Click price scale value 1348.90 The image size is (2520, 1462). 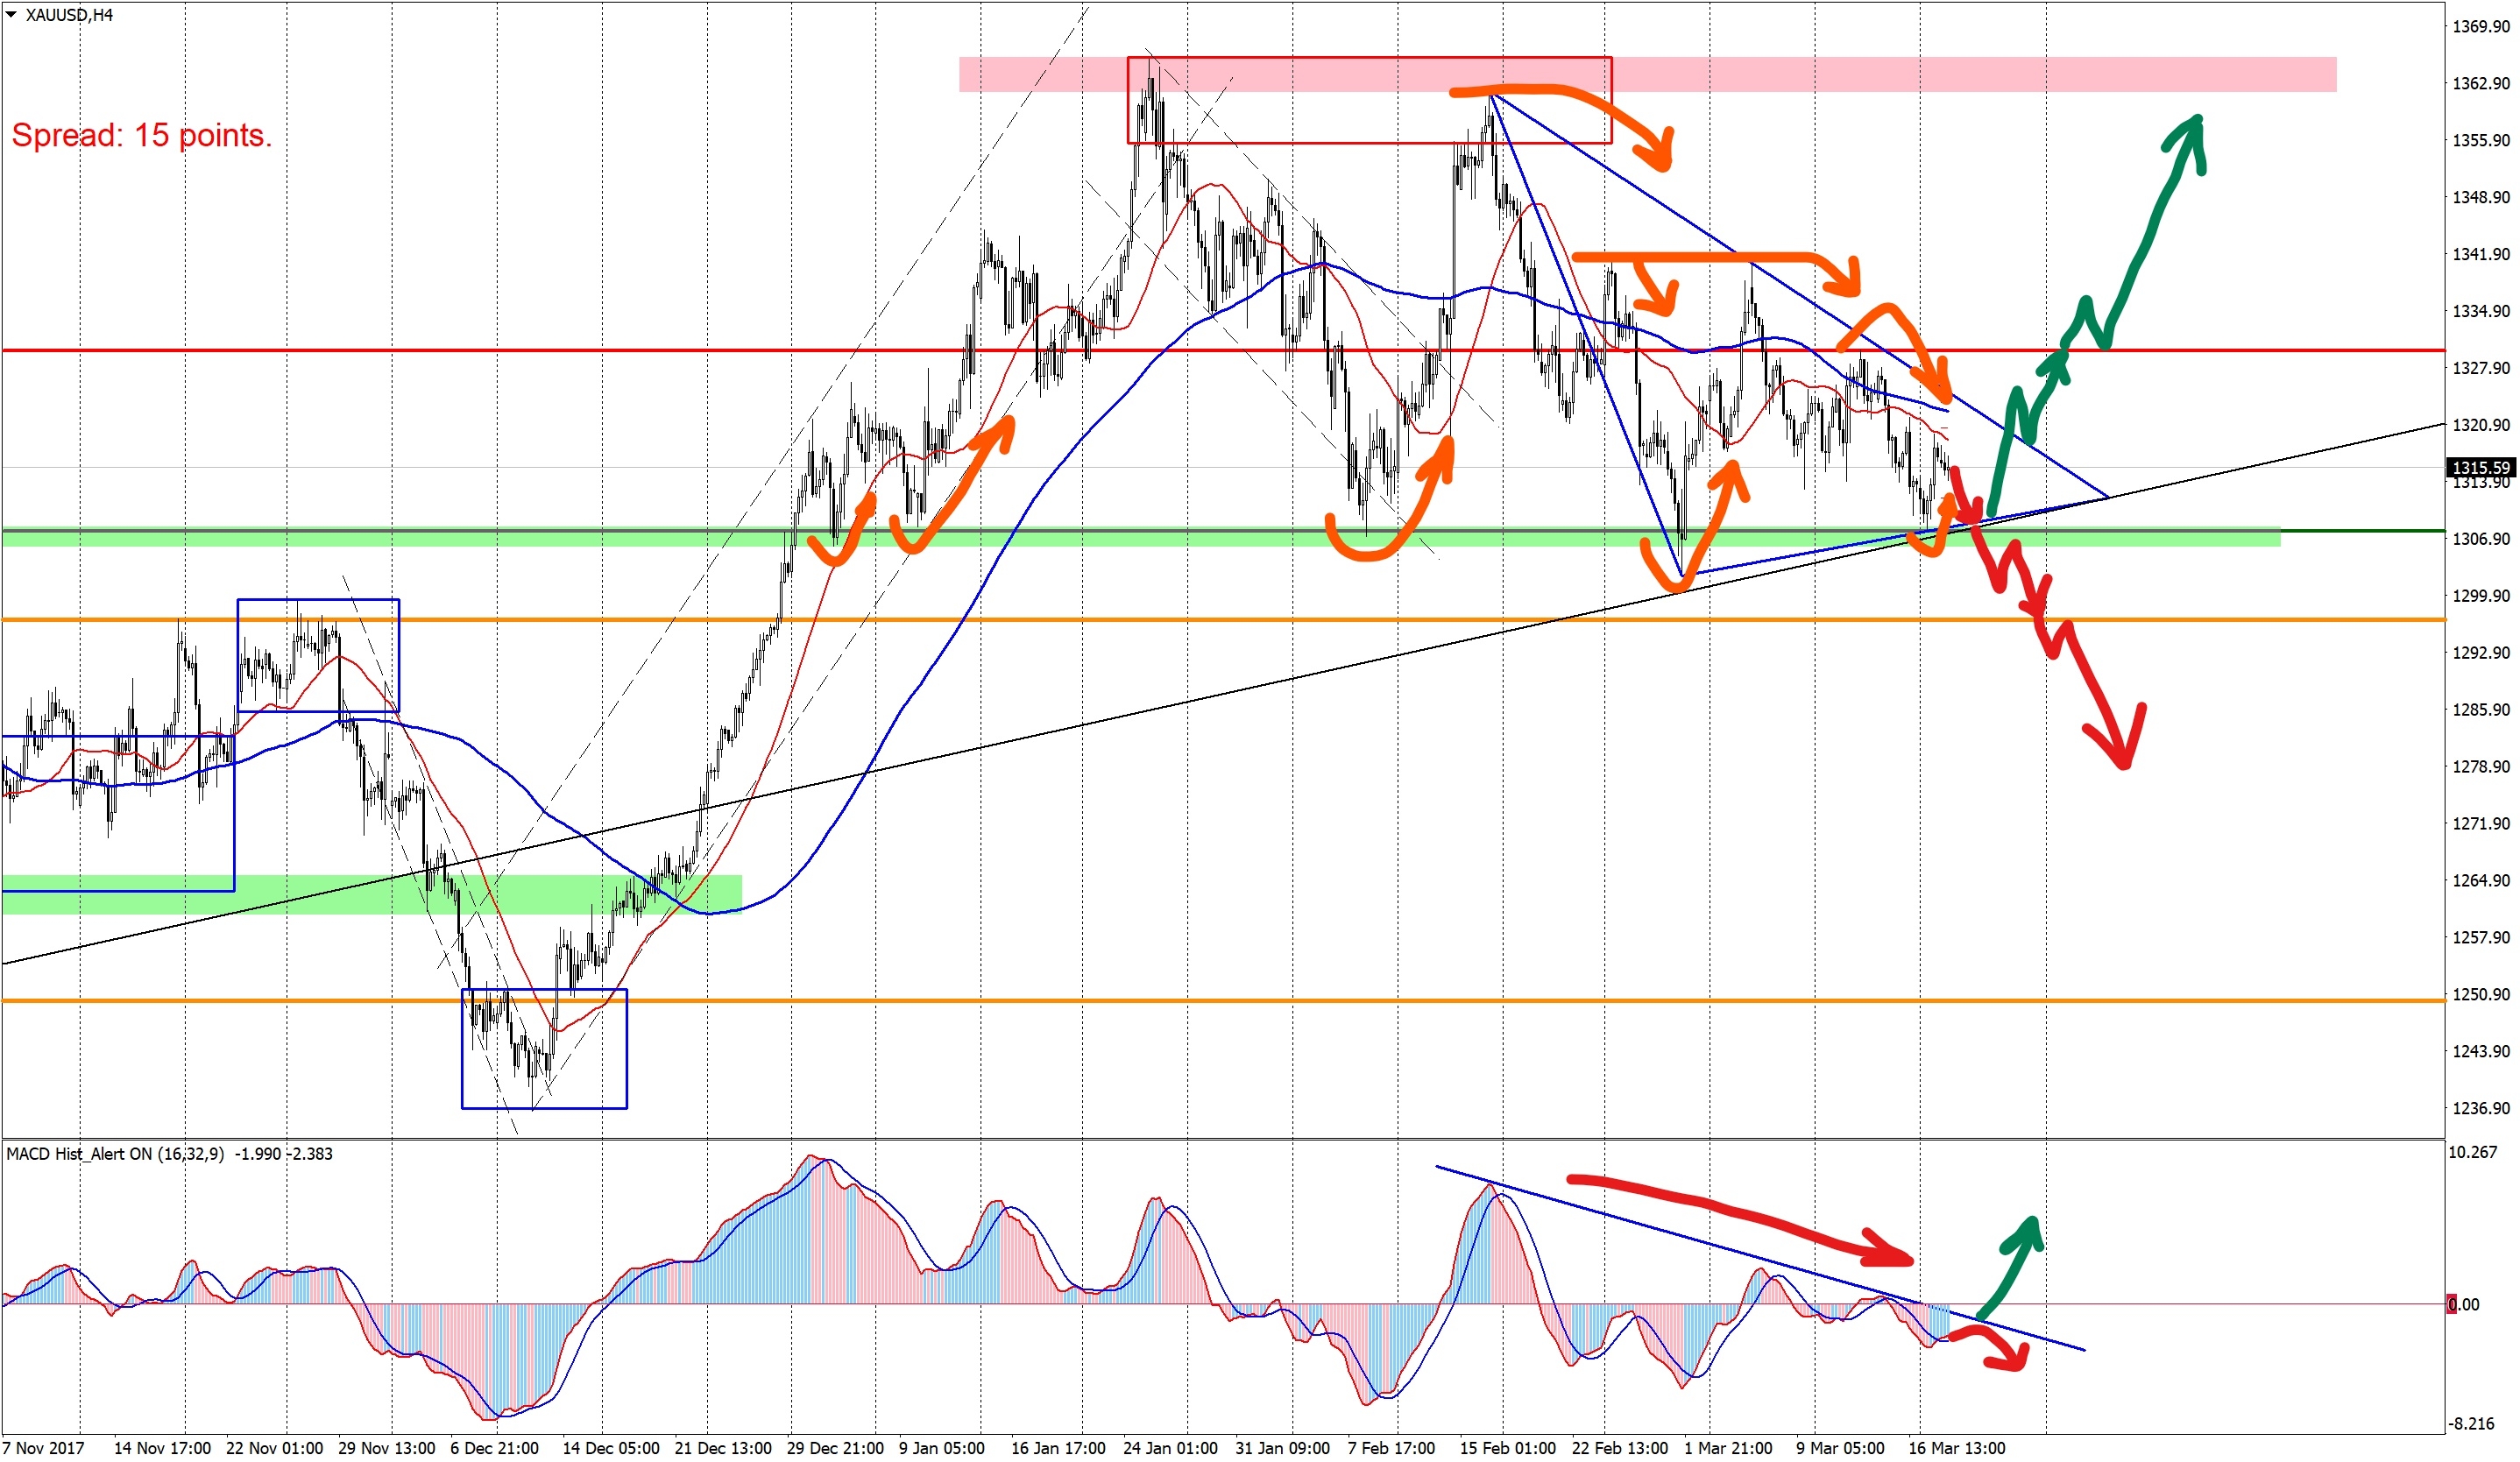pyautogui.click(x=2481, y=197)
